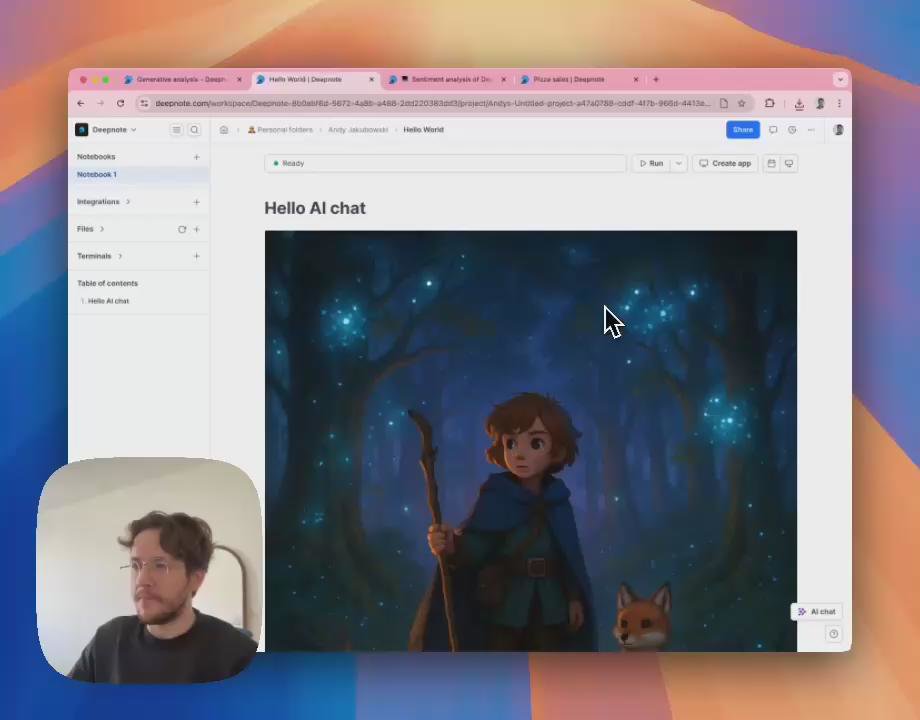Go to the home breadcrumb icon

(224, 130)
